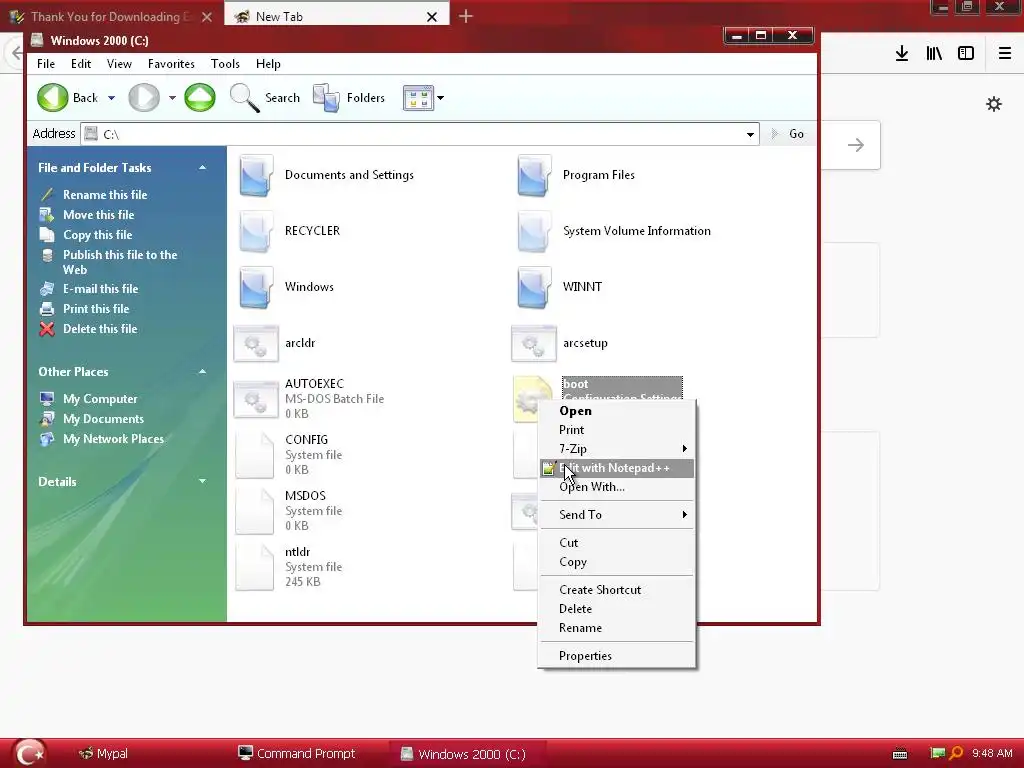This screenshot has width=1024, height=768.
Task: Click the Go button beside address
Action: coord(788,134)
